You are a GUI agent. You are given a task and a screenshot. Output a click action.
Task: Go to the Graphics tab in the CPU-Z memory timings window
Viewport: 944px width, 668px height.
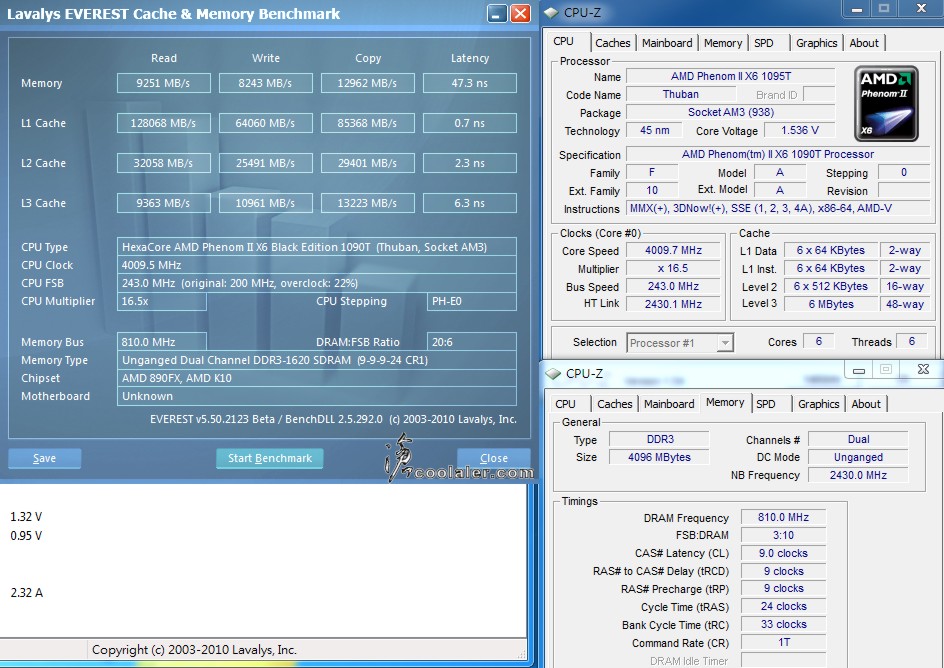coord(818,404)
